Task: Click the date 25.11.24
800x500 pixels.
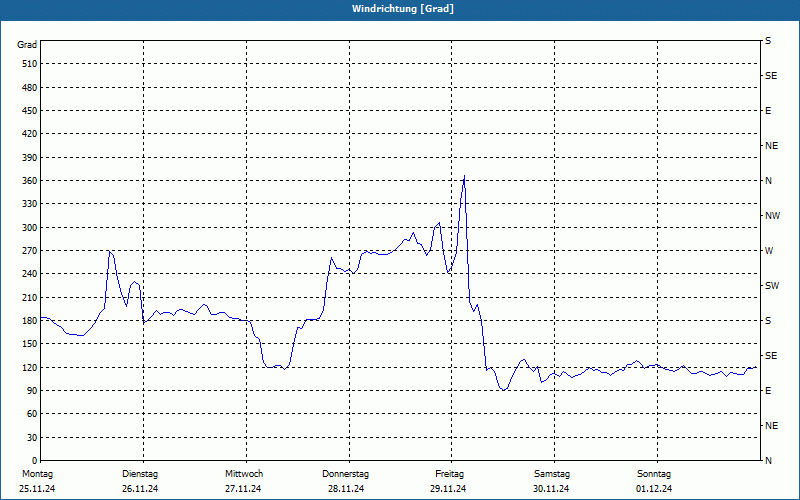Action: tap(37, 489)
